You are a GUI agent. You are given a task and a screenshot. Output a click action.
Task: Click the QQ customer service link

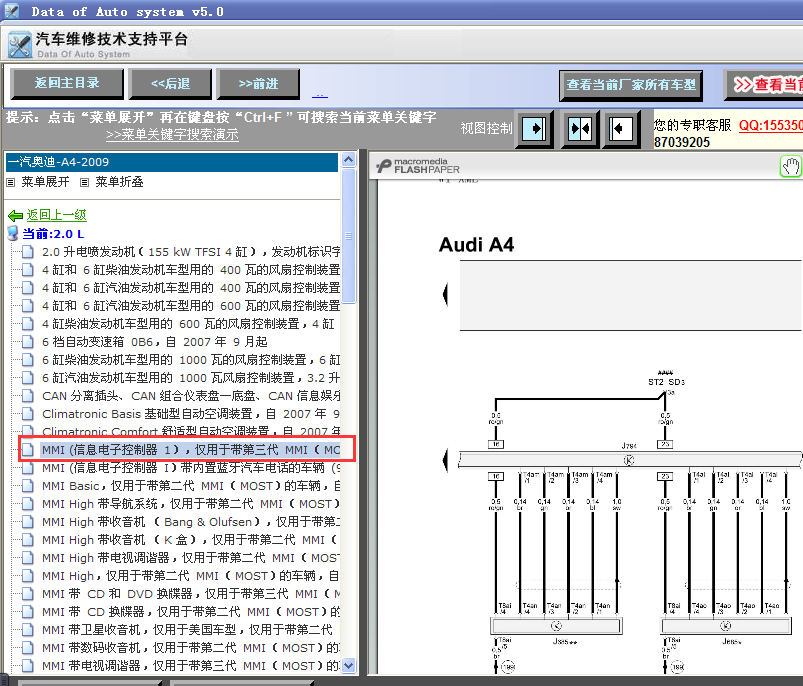(770, 125)
